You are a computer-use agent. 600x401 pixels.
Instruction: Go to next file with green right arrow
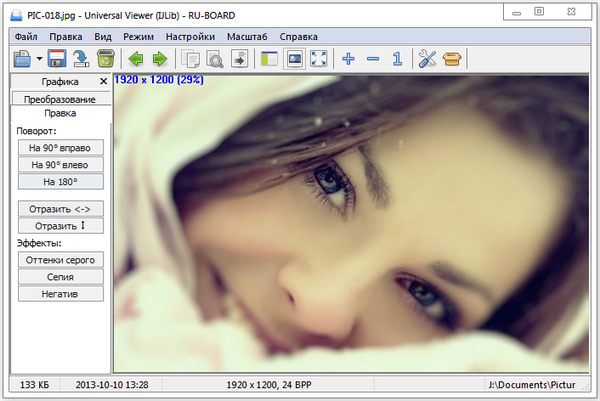tap(159, 59)
